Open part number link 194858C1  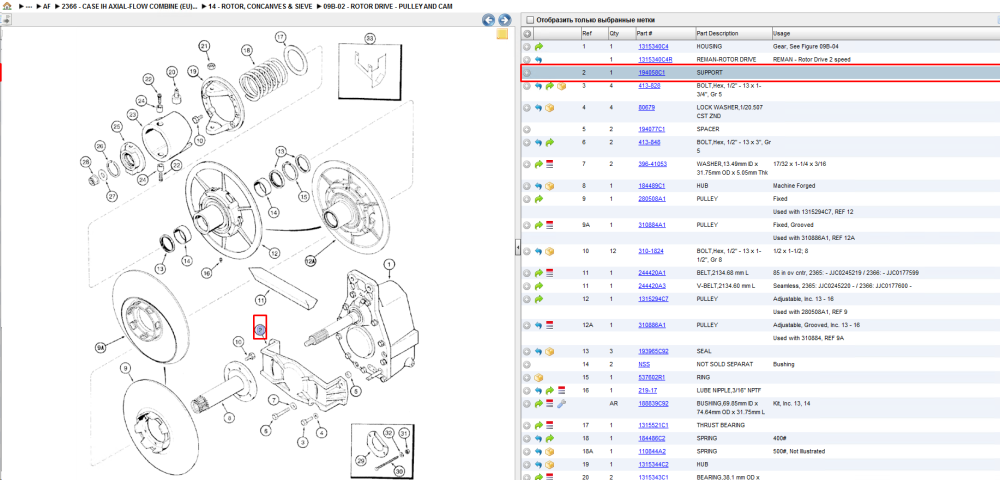click(x=652, y=73)
